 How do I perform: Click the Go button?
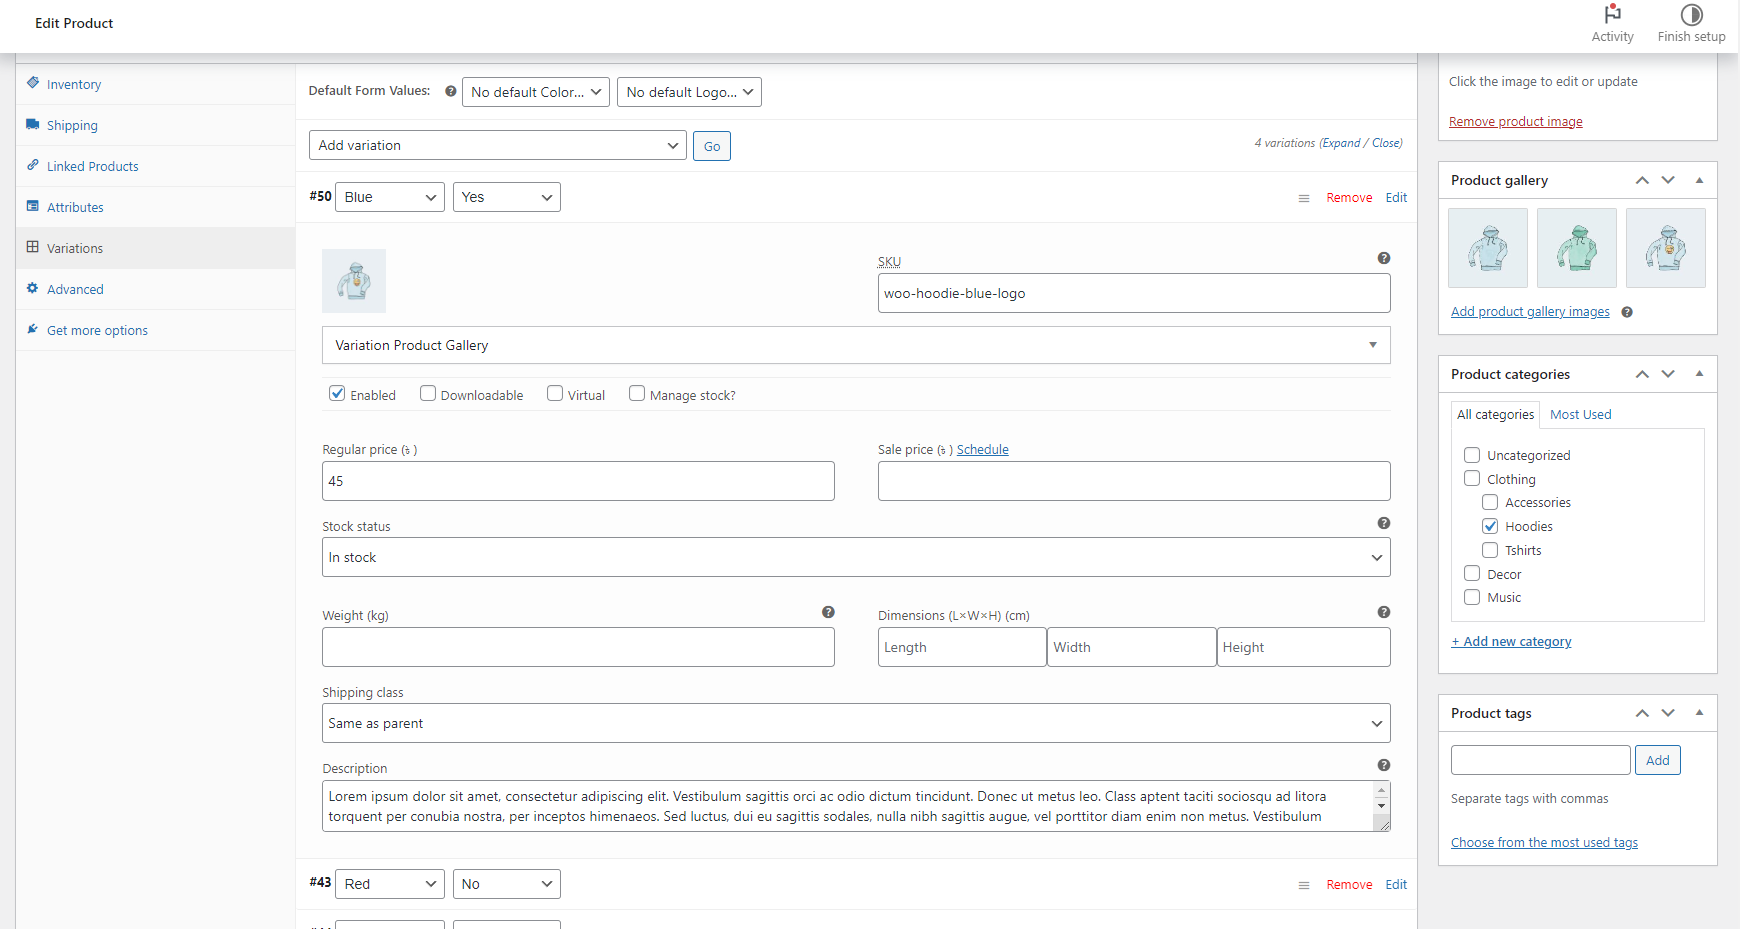click(x=712, y=146)
